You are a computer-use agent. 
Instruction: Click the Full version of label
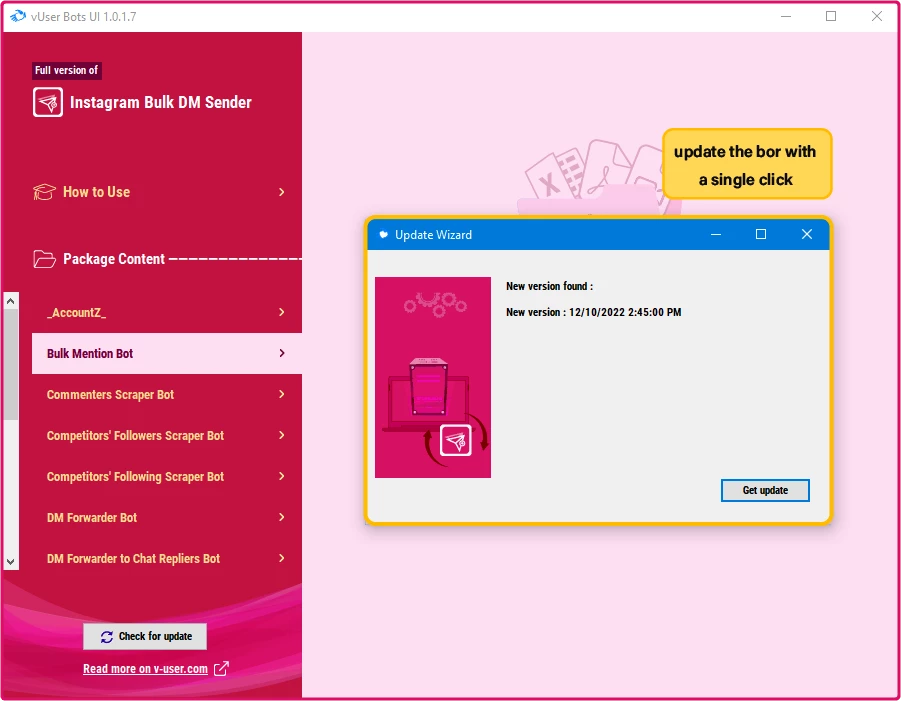pyautogui.click(x=67, y=70)
